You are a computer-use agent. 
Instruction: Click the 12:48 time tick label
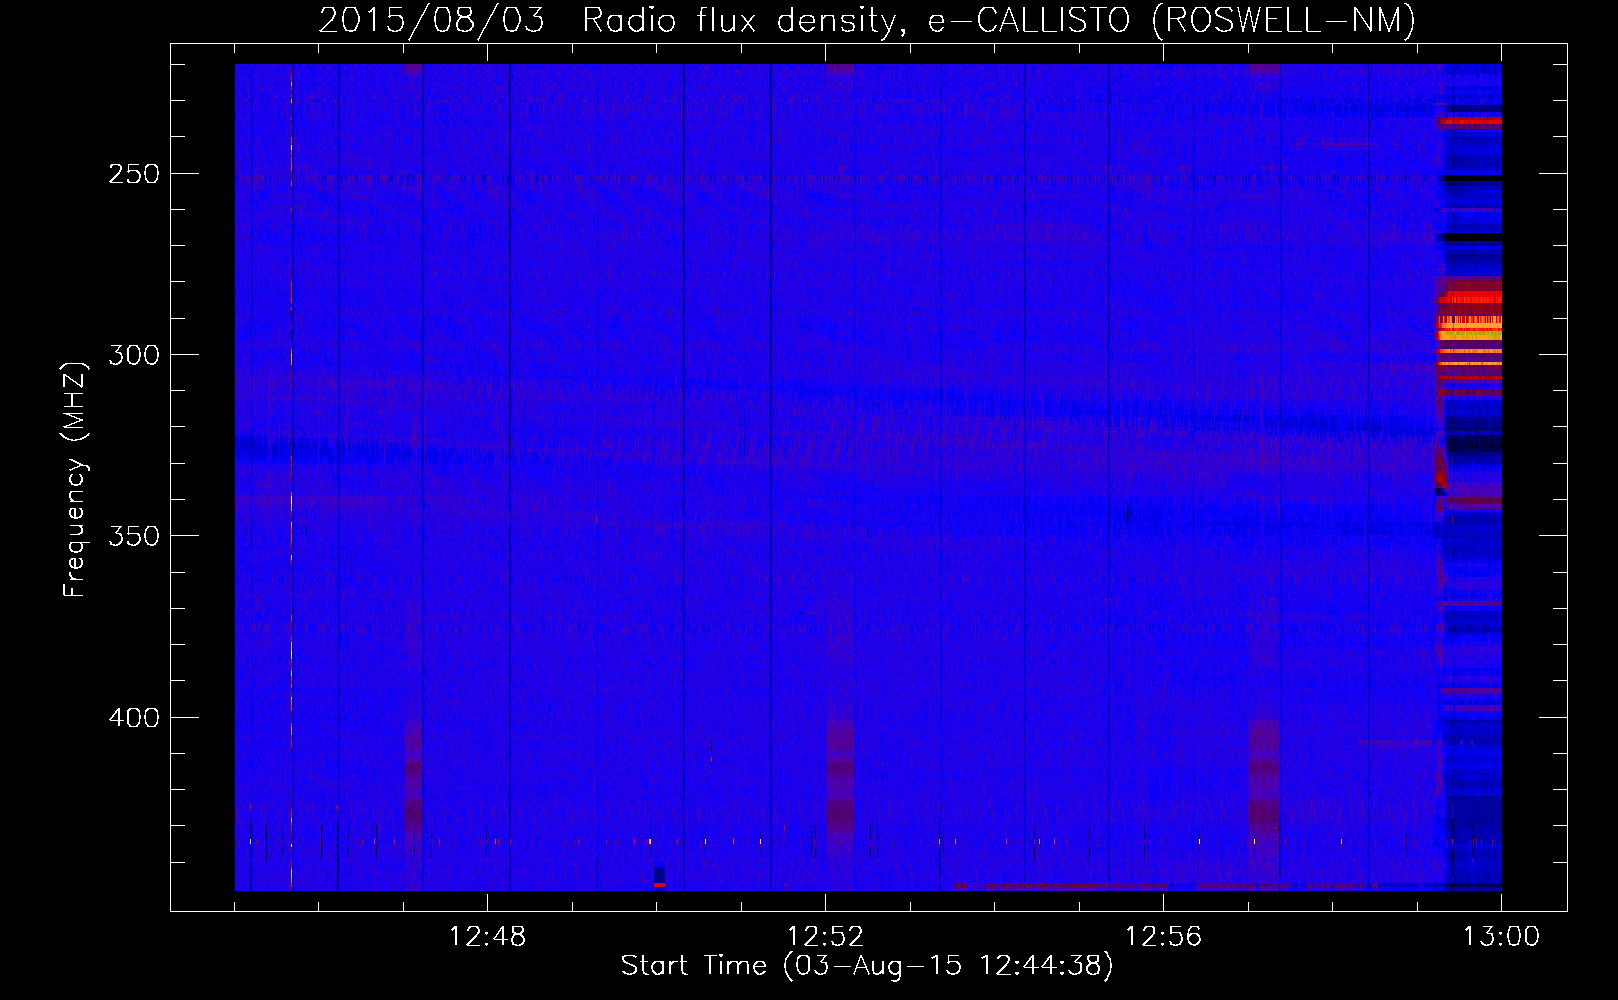click(487, 937)
